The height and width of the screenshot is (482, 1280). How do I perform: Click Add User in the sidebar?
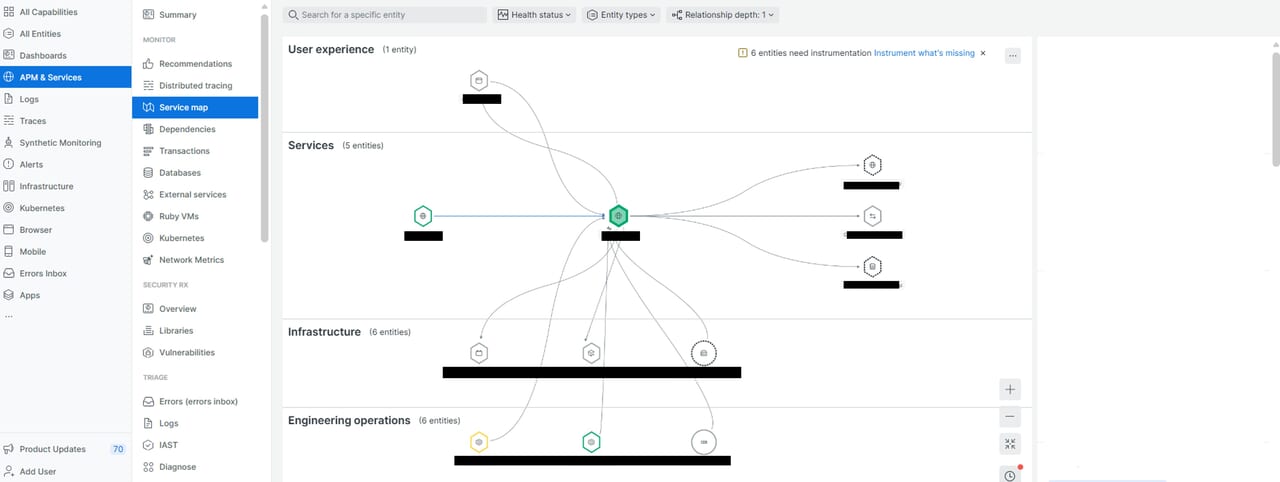click(x=38, y=471)
